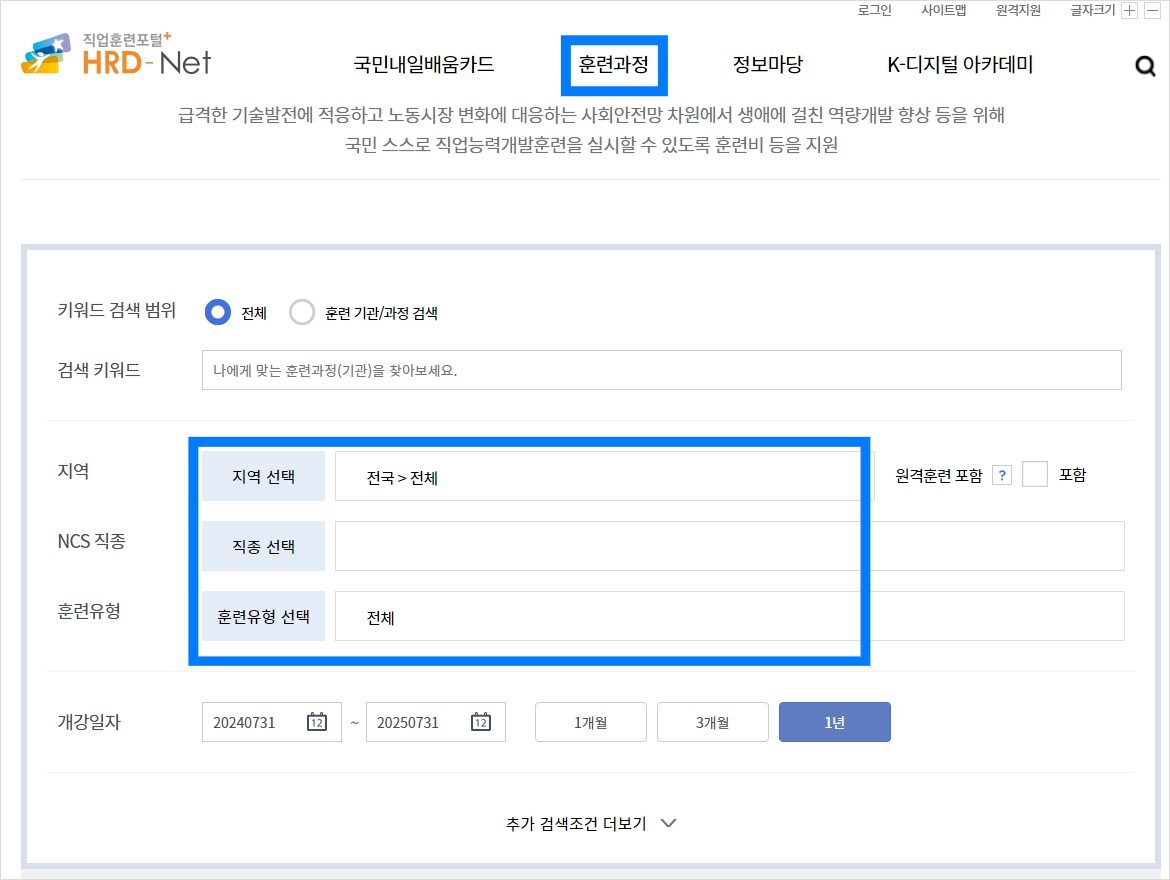Image resolution: width=1170 pixels, height=880 pixels.
Task: Check the 원격훈련 포함 checkbox
Action: point(1035,475)
